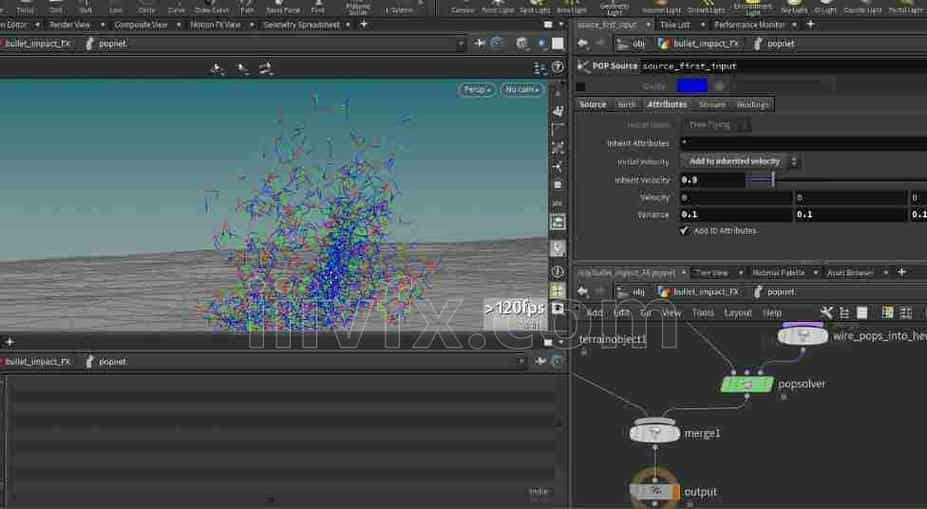Open the Persp camera dropdown
Viewport: 927px width, 509px height.
476,90
